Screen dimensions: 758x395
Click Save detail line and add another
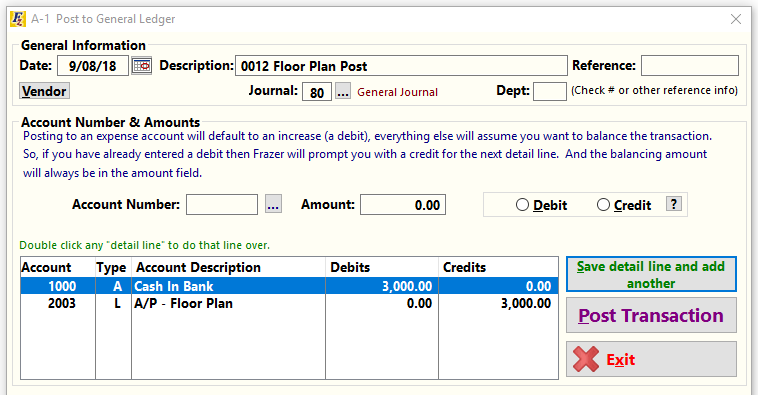[x=651, y=274]
